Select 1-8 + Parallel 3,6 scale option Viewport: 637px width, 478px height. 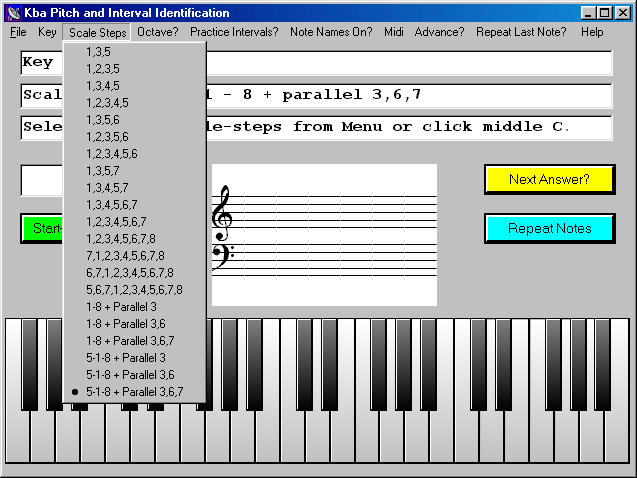click(126, 323)
